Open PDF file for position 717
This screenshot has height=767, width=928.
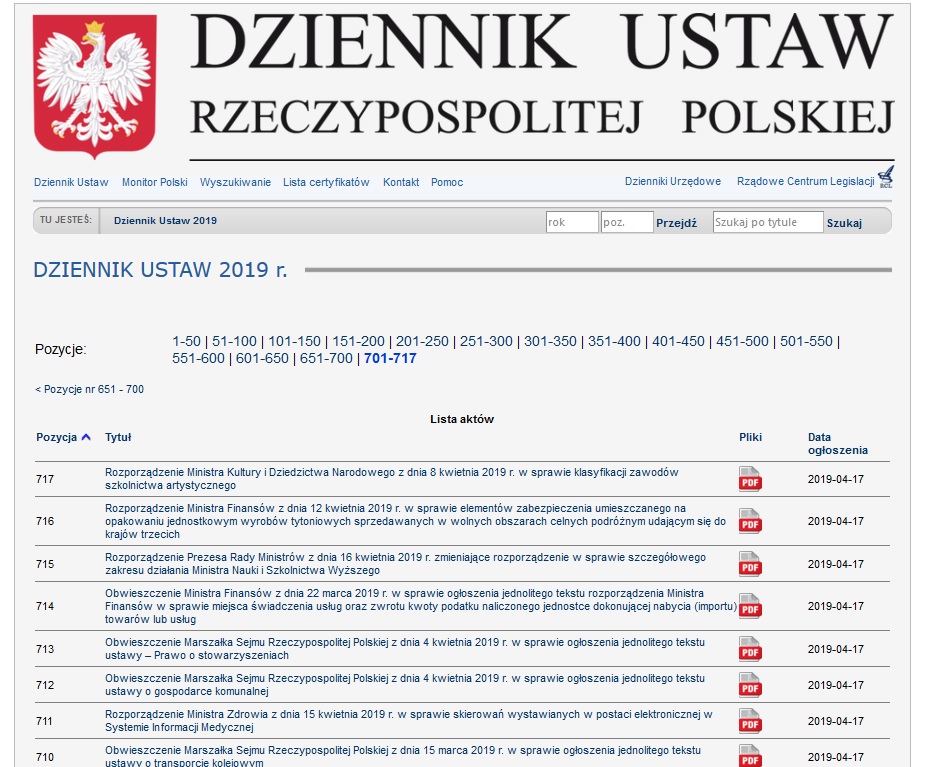[750, 479]
